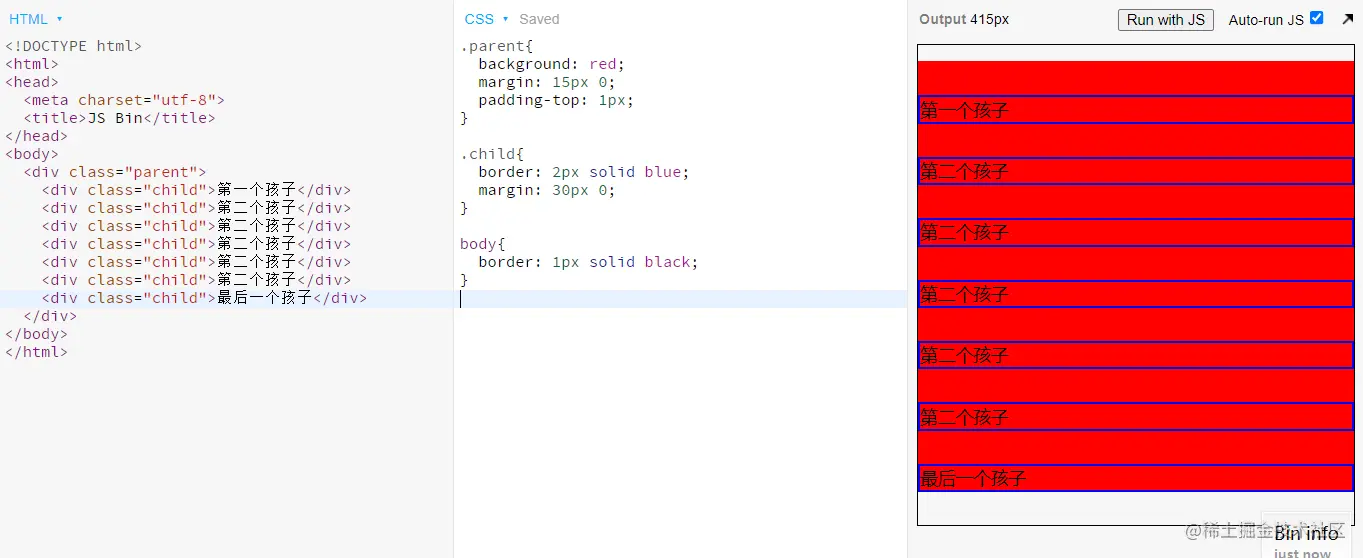This screenshot has height=558, width=1363.
Task: Click the HTML line containing 第一个孩子
Action: click(x=196, y=190)
